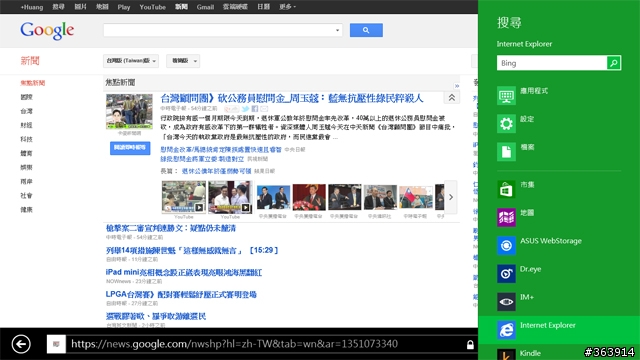Viewport: 640px width, 360px height.
Task: Select Dr.eye app icon
Action: pos(506,273)
